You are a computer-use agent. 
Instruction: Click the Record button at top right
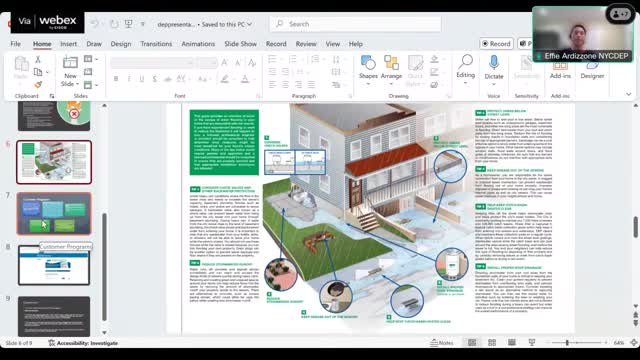click(x=496, y=44)
